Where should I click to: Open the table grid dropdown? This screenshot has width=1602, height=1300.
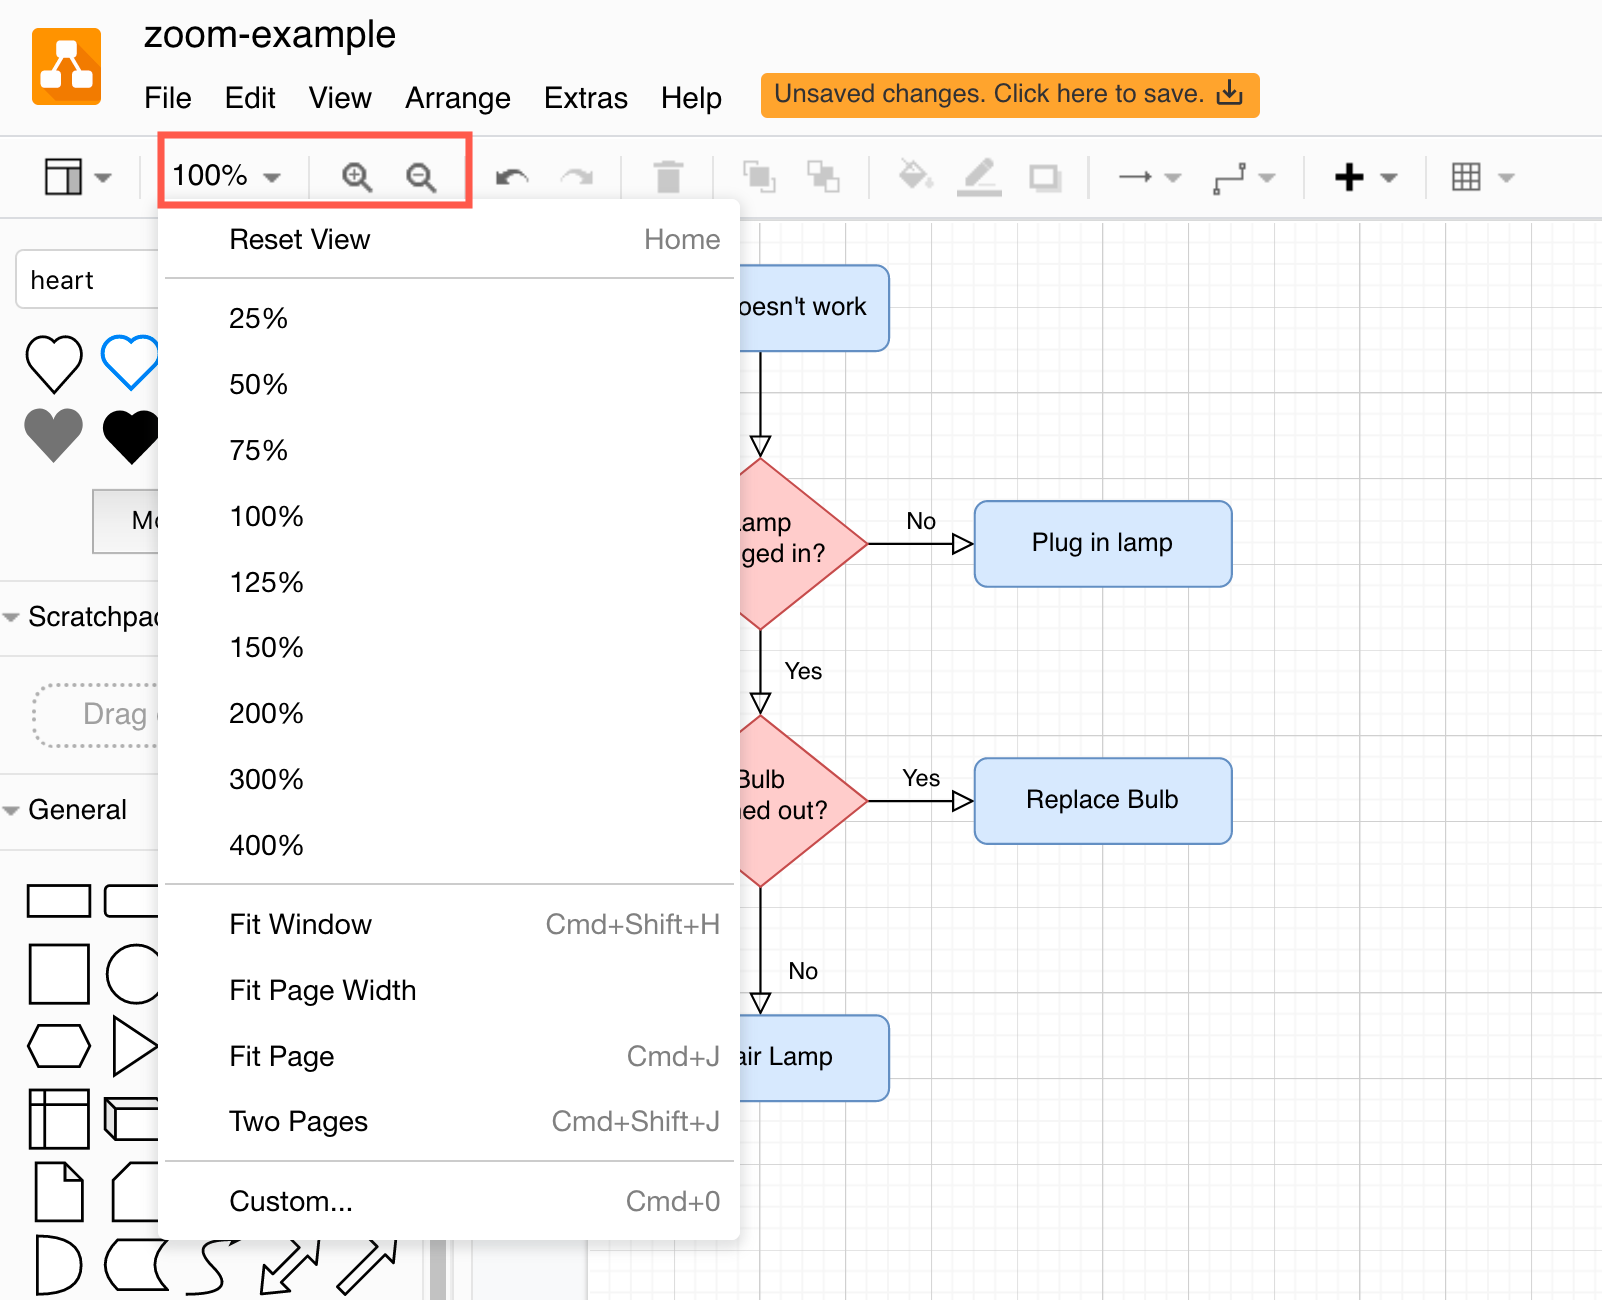pos(1482,177)
